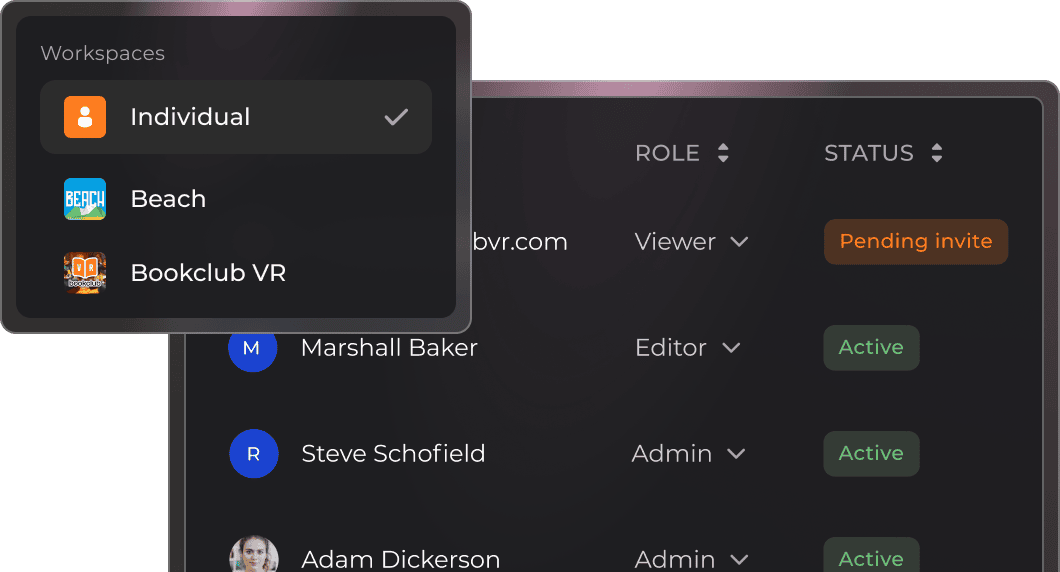Switch to the Bookclub VR workspace
Screen dimensions: 1060x572
[208, 273]
